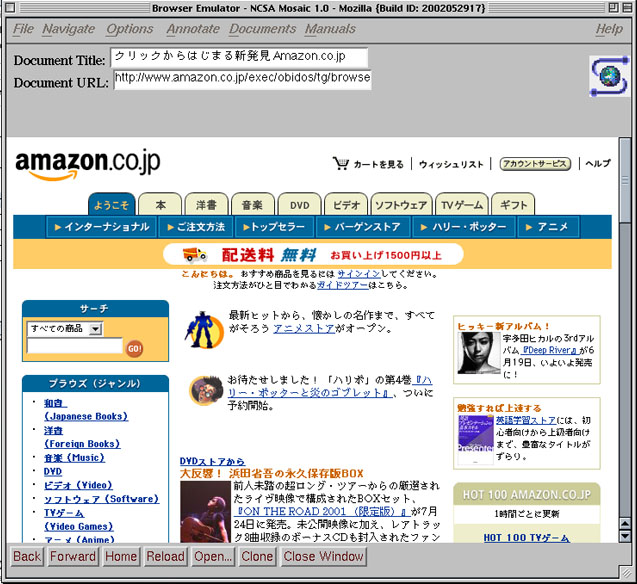Click the Document URL field
637x584 pixels.
243,78
